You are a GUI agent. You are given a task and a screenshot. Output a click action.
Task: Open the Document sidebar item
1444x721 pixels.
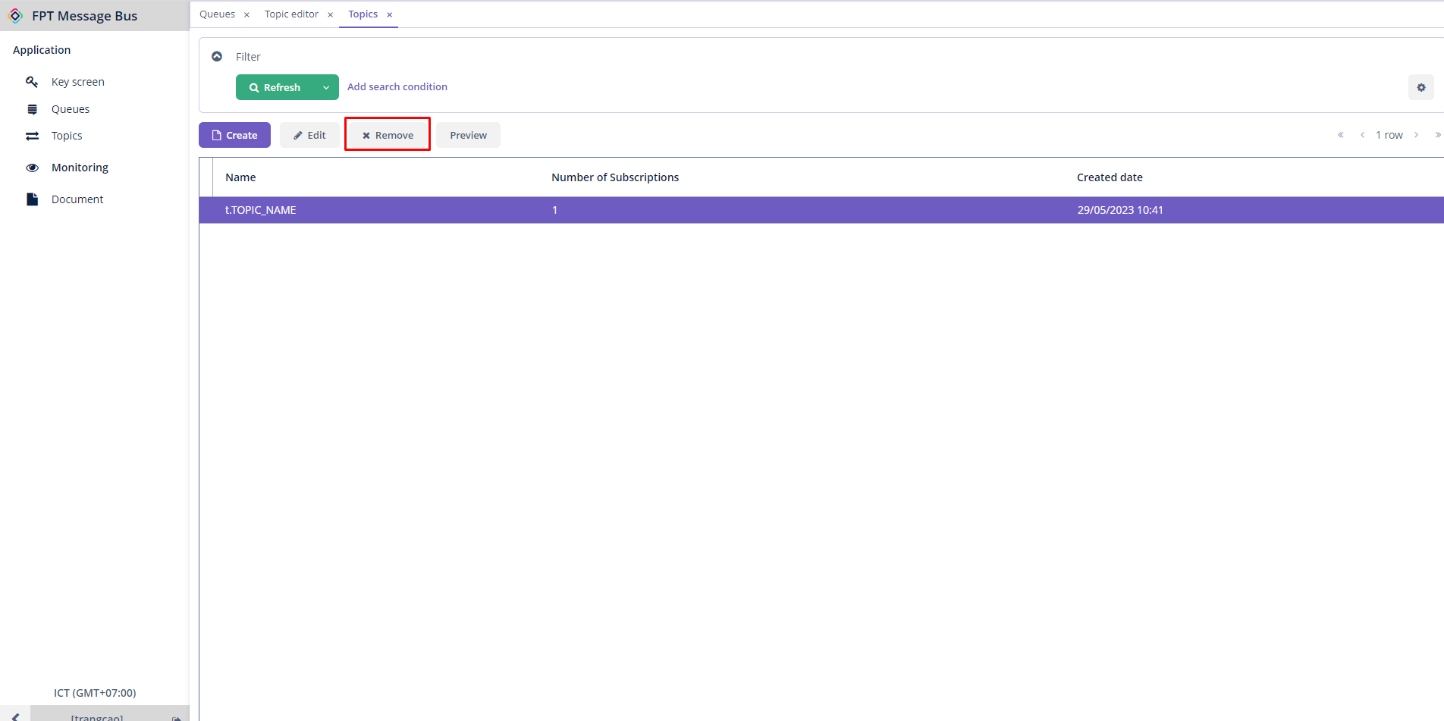tap(77, 199)
